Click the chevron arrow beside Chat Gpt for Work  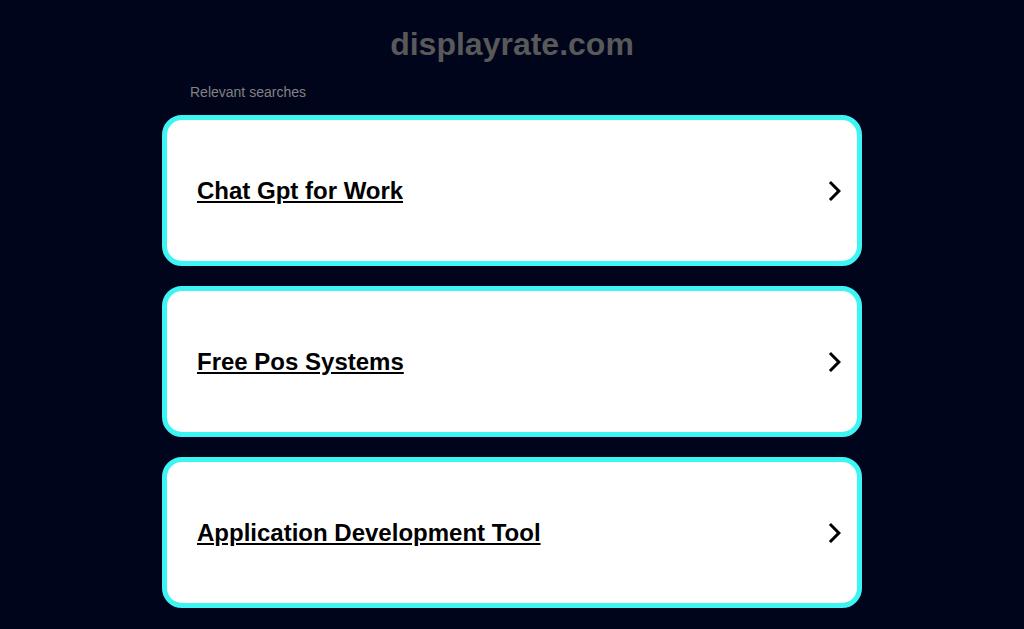click(x=834, y=191)
